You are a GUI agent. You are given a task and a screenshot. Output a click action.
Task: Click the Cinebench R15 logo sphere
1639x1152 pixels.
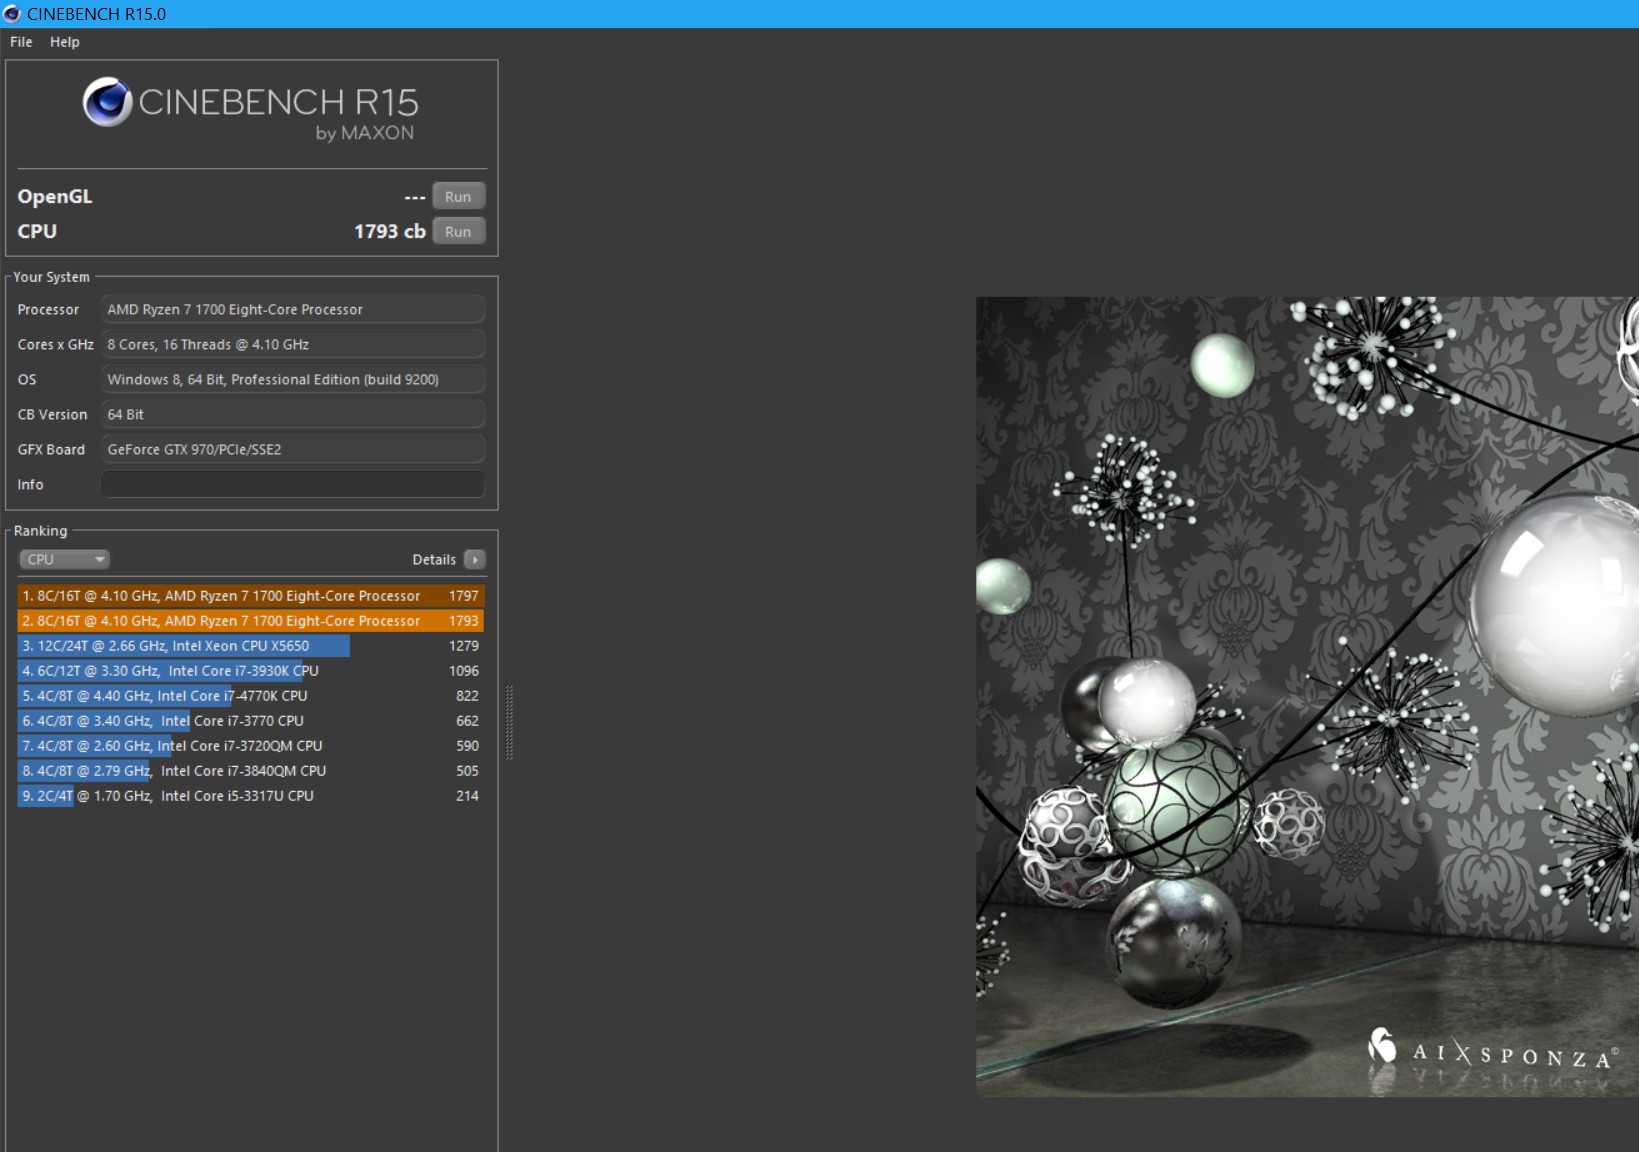click(108, 102)
